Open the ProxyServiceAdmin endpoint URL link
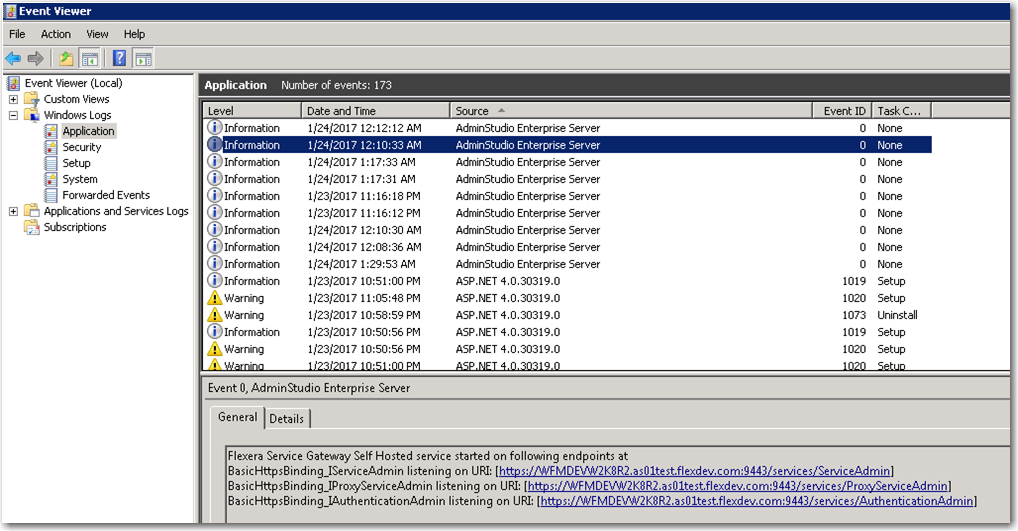The image size is (1018, 531). pyautogui.click(x=738, y=486)
